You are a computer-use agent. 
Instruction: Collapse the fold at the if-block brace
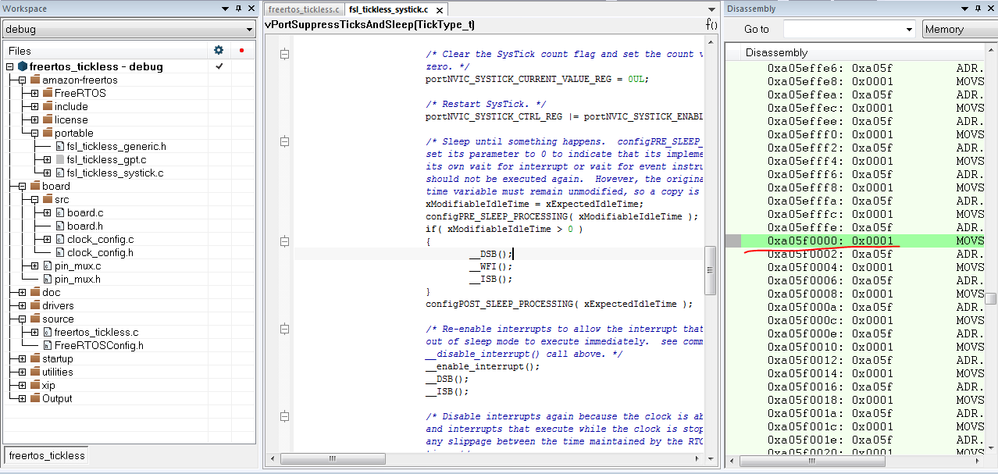[285, 241]
